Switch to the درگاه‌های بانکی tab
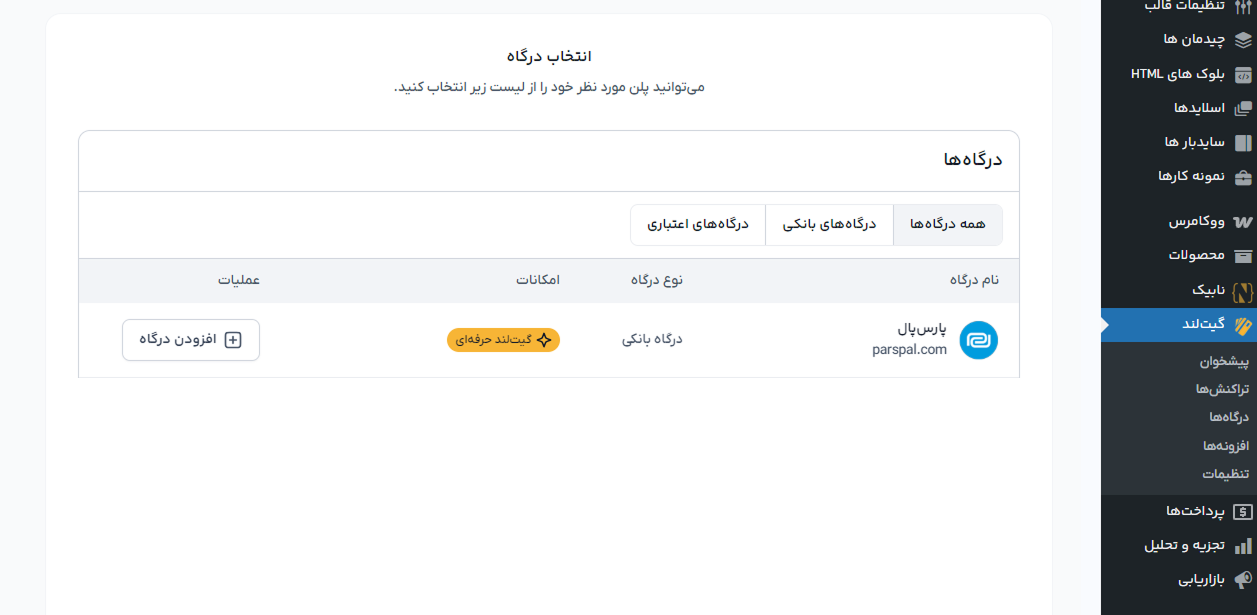This screenshot has width=1257, height=615. tap(829, 224)
